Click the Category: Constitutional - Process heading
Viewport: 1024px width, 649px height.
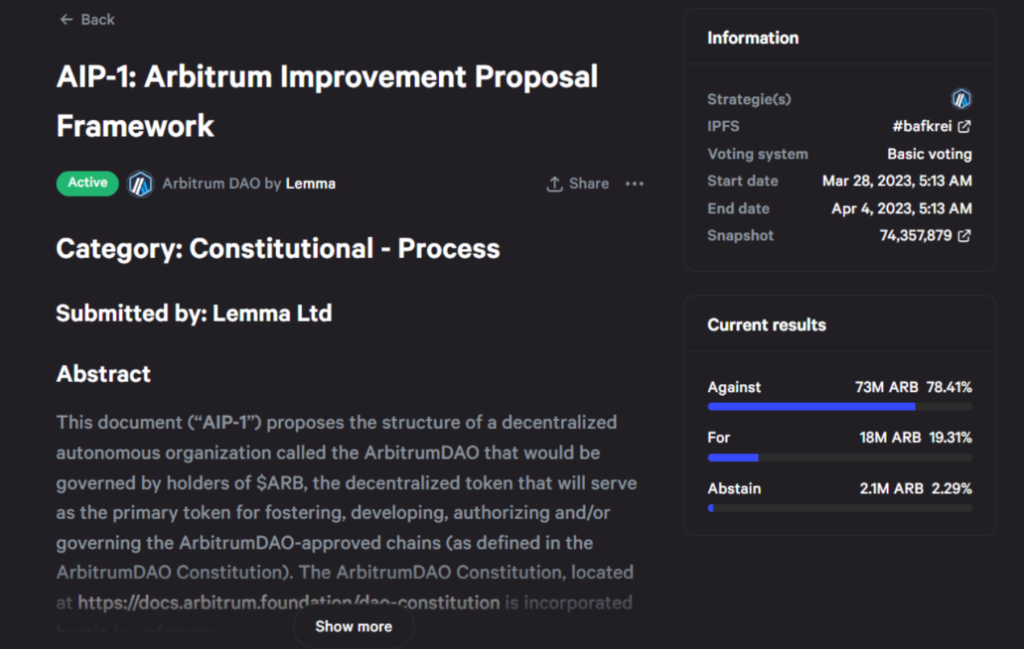pos(278,249)
